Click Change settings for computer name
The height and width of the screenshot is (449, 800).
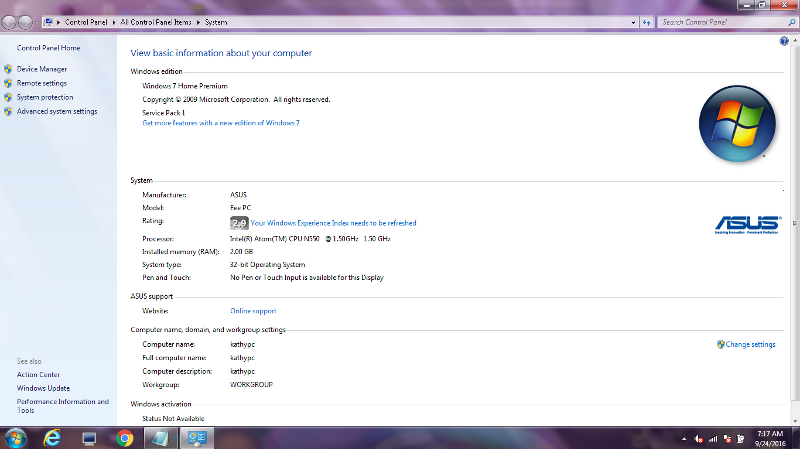point(750,344)
